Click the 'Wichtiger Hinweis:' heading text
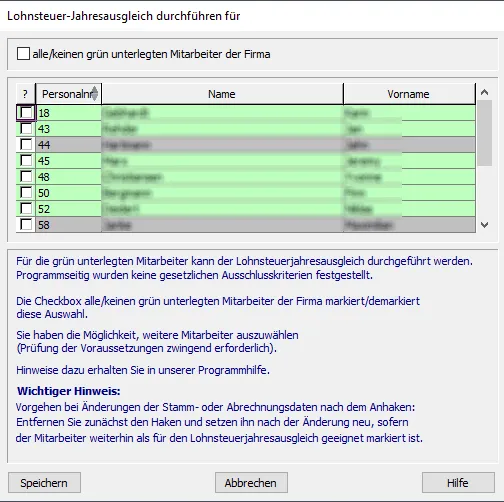 pos(69,391)
